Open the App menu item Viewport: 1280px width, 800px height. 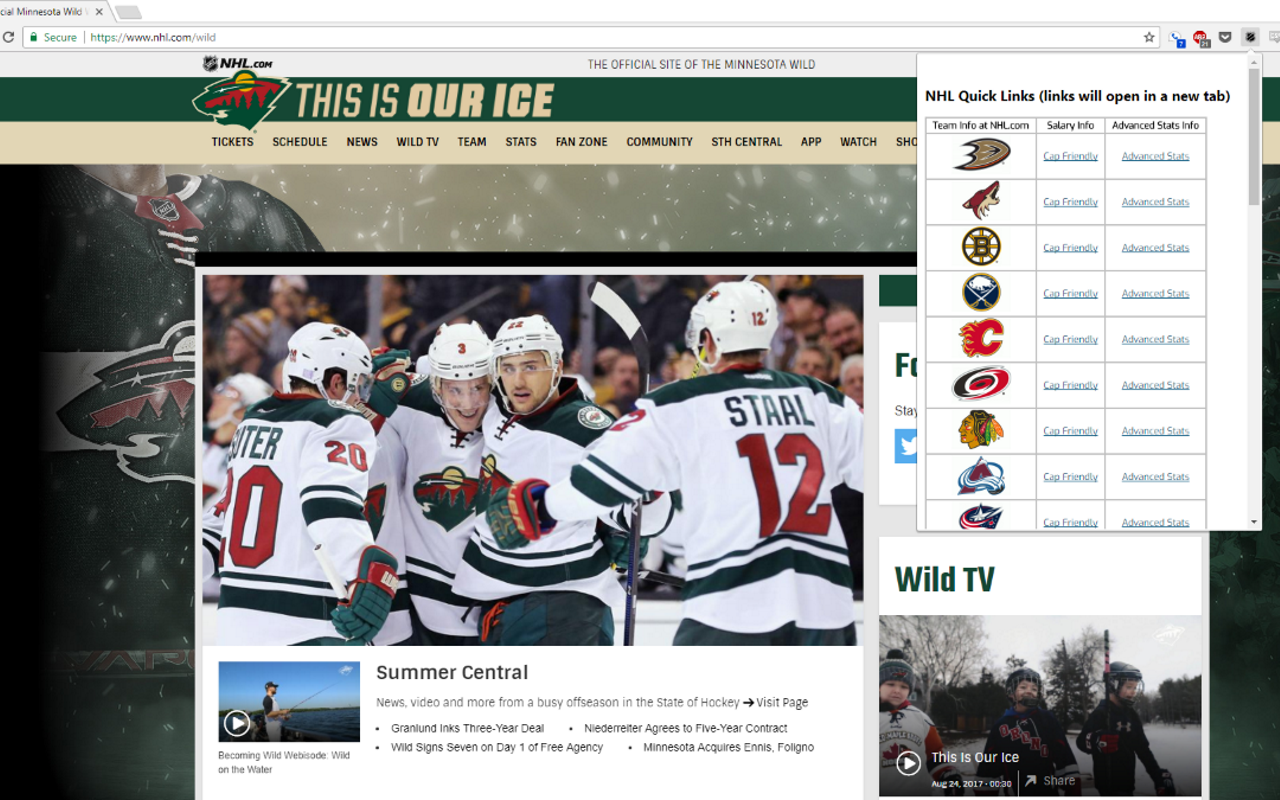pos(811,142)
